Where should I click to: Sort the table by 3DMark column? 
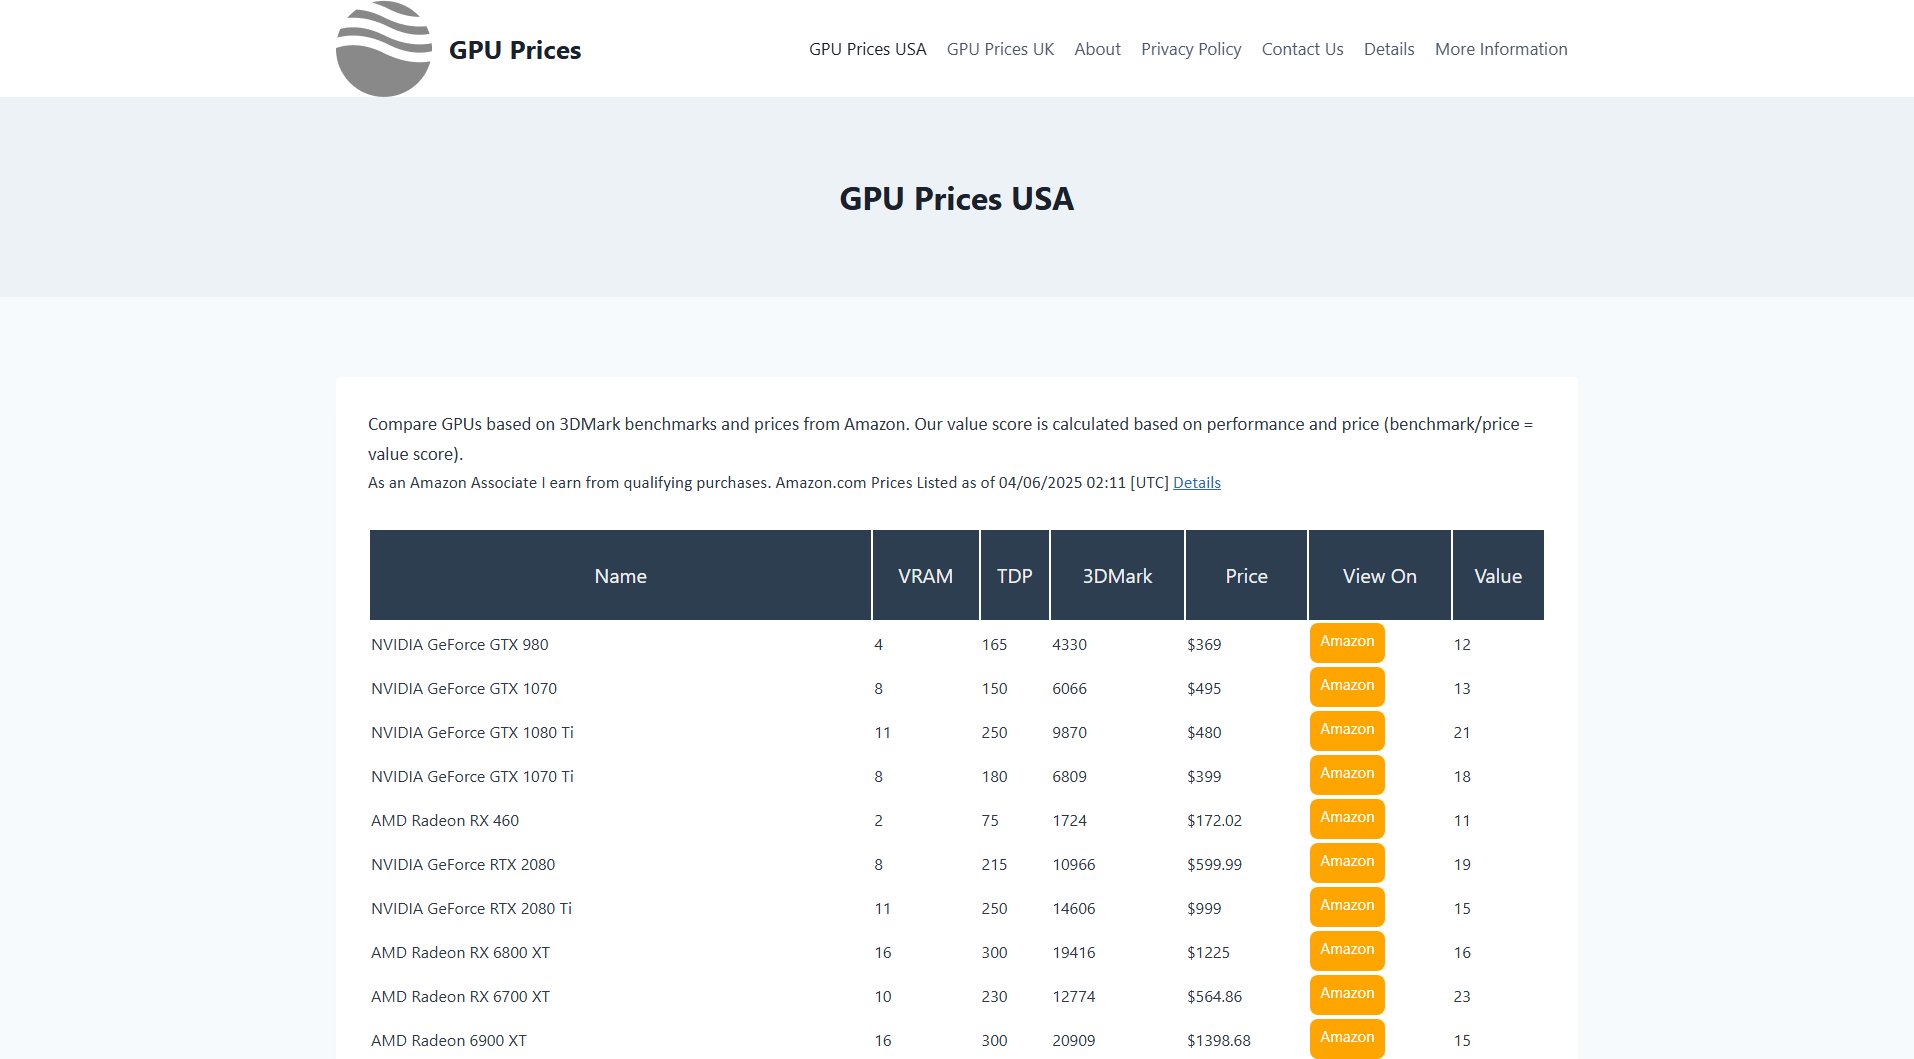pos(1116,575)
